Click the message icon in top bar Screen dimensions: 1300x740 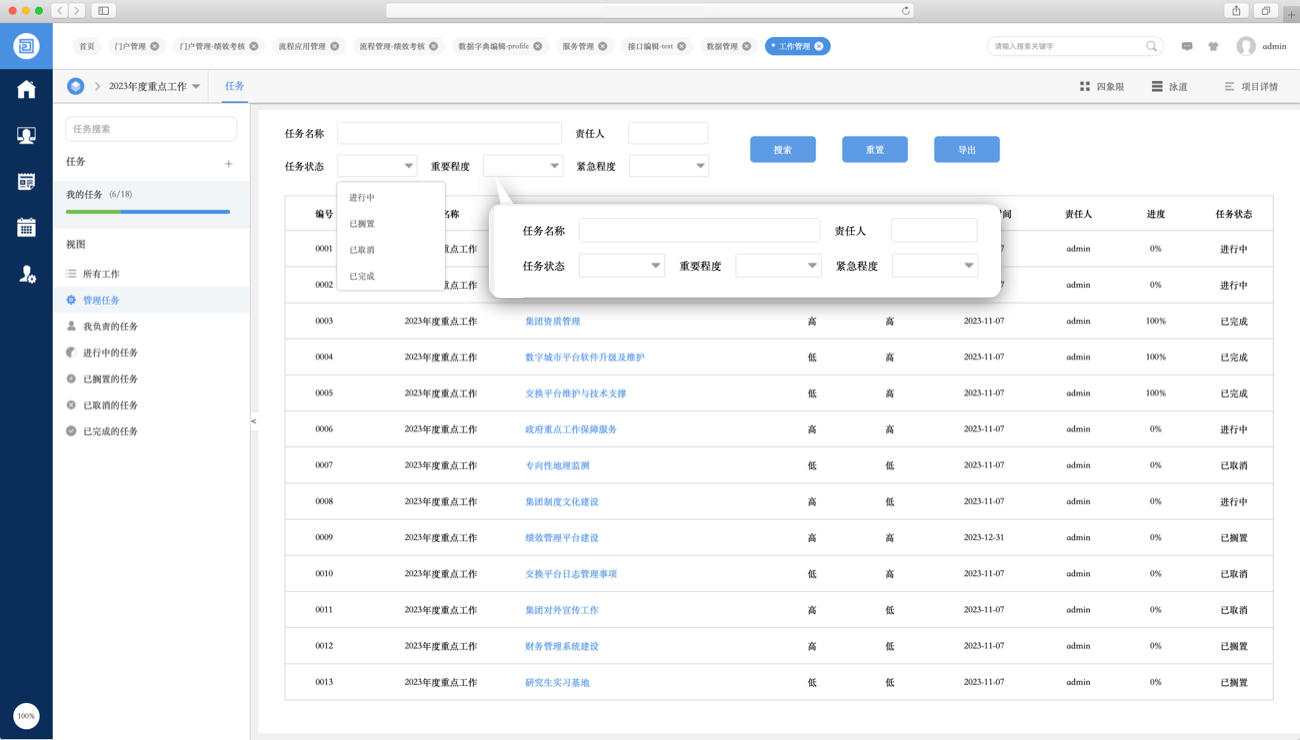(1187, 46)
